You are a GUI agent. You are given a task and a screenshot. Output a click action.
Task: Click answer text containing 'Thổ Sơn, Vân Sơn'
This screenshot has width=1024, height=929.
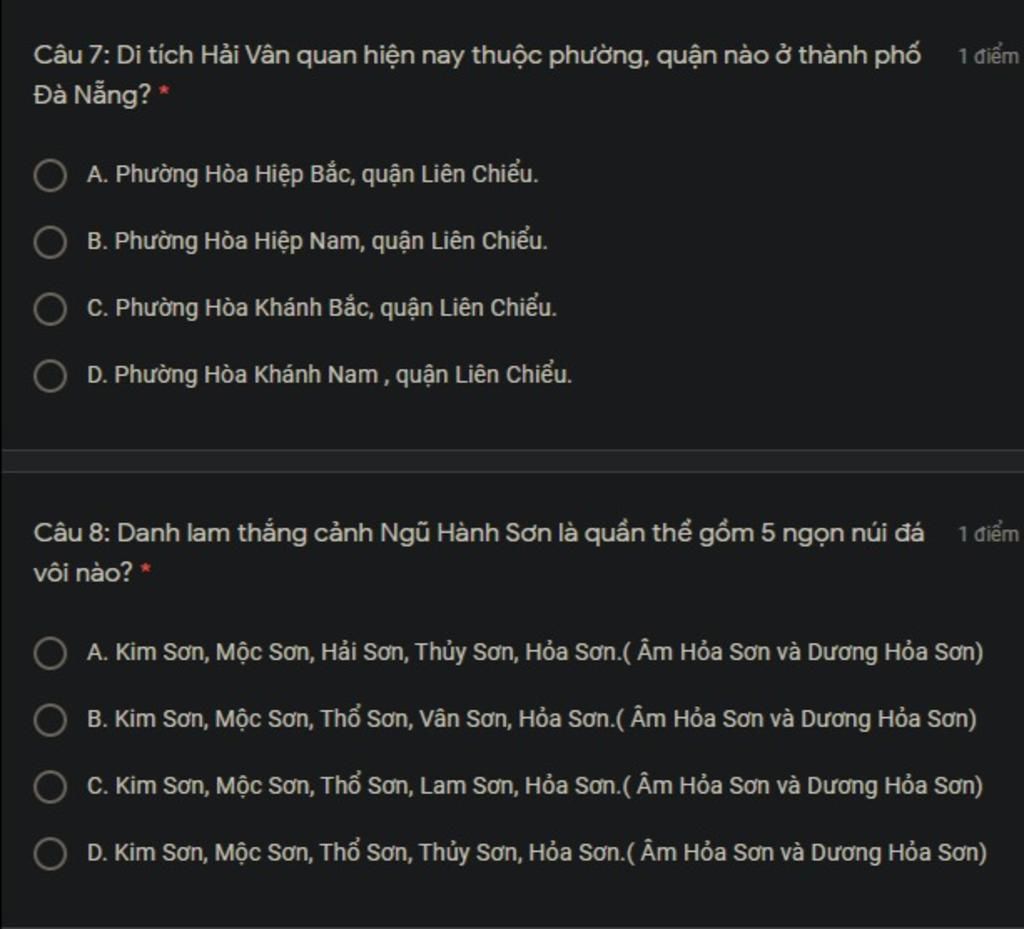pos(532,719)
